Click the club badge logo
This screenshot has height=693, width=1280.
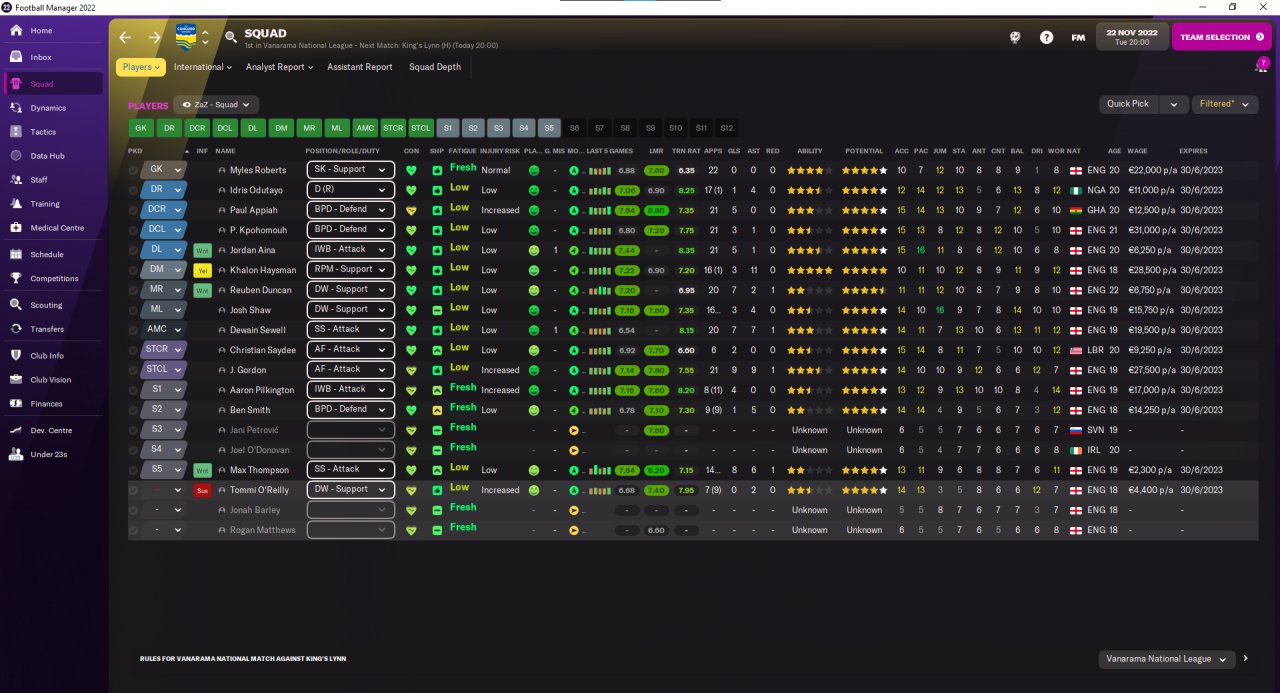coord(186,37)
